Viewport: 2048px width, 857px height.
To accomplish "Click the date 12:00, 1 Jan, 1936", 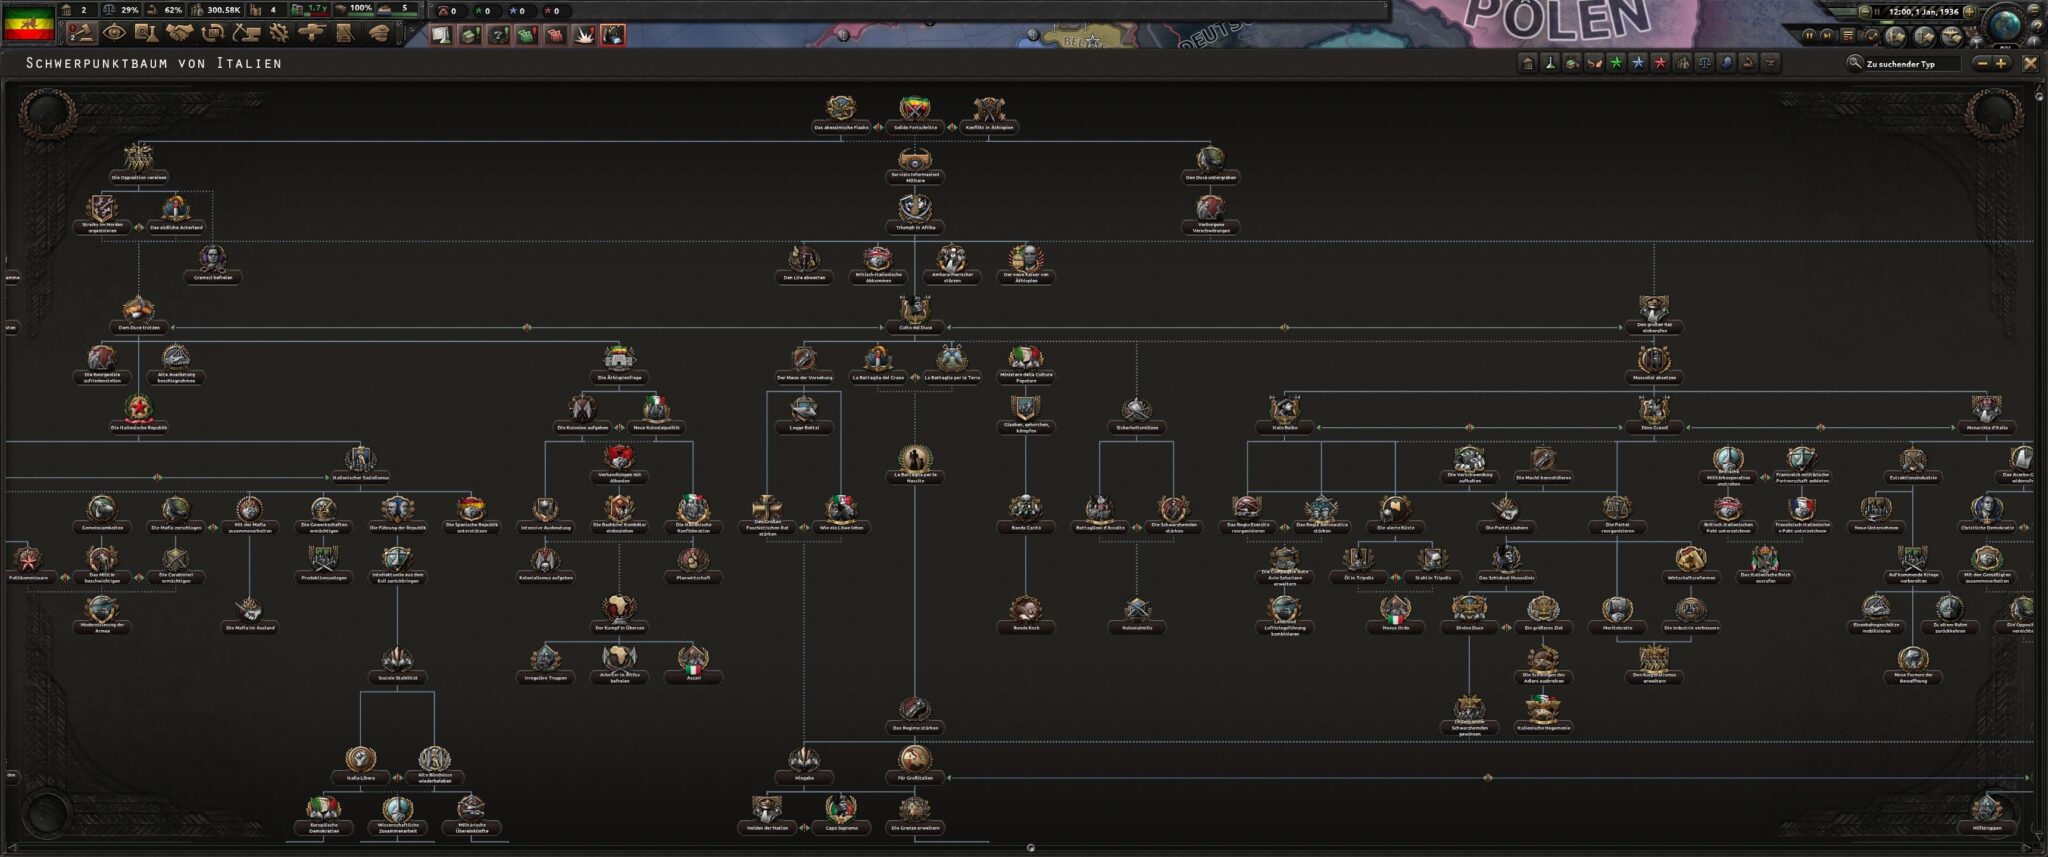I will [x=1924, y=12].
